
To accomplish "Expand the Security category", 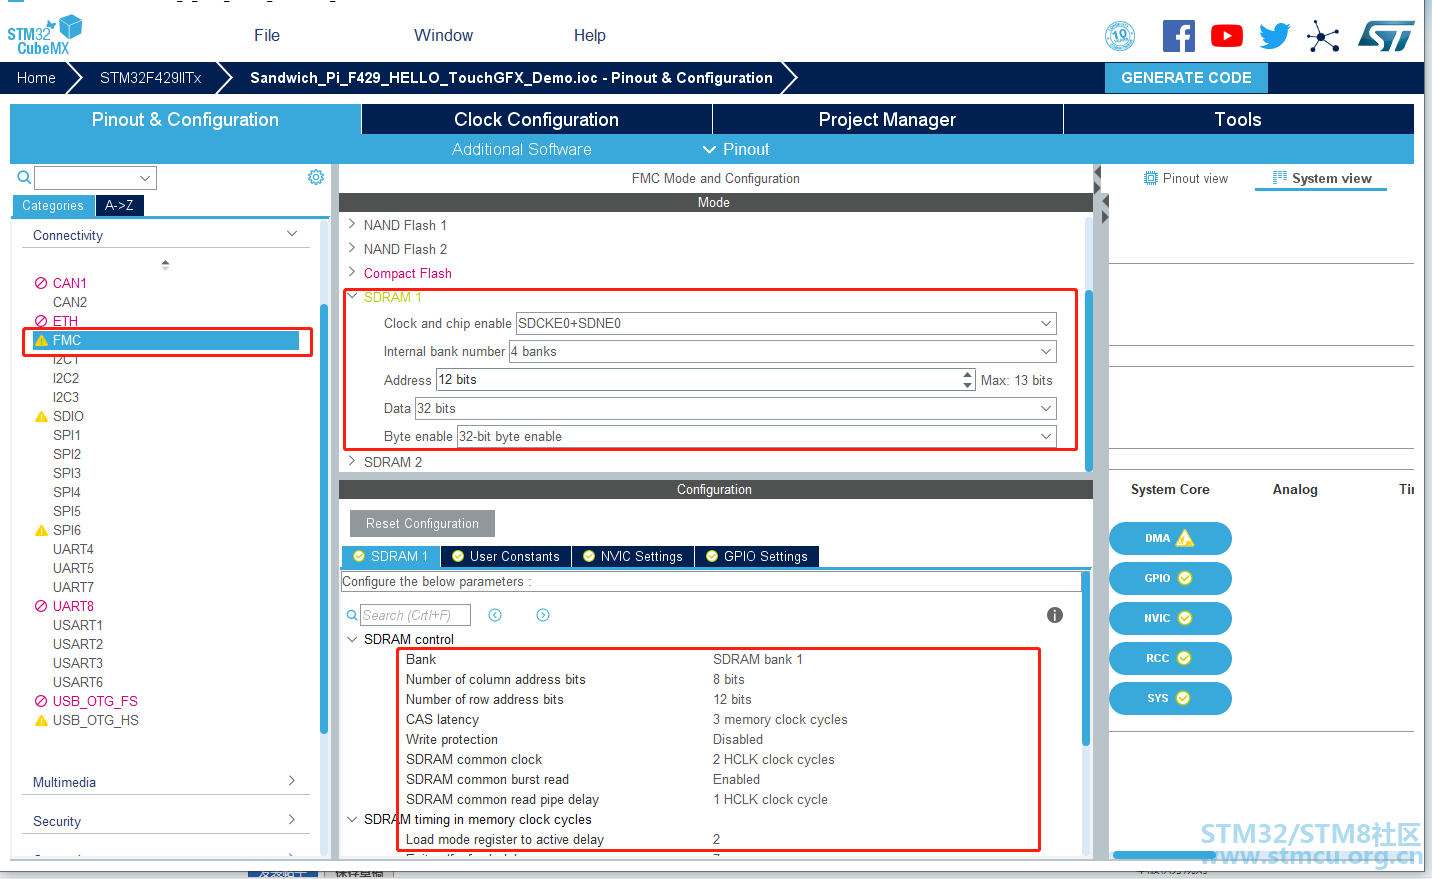I will click(292, 820).
